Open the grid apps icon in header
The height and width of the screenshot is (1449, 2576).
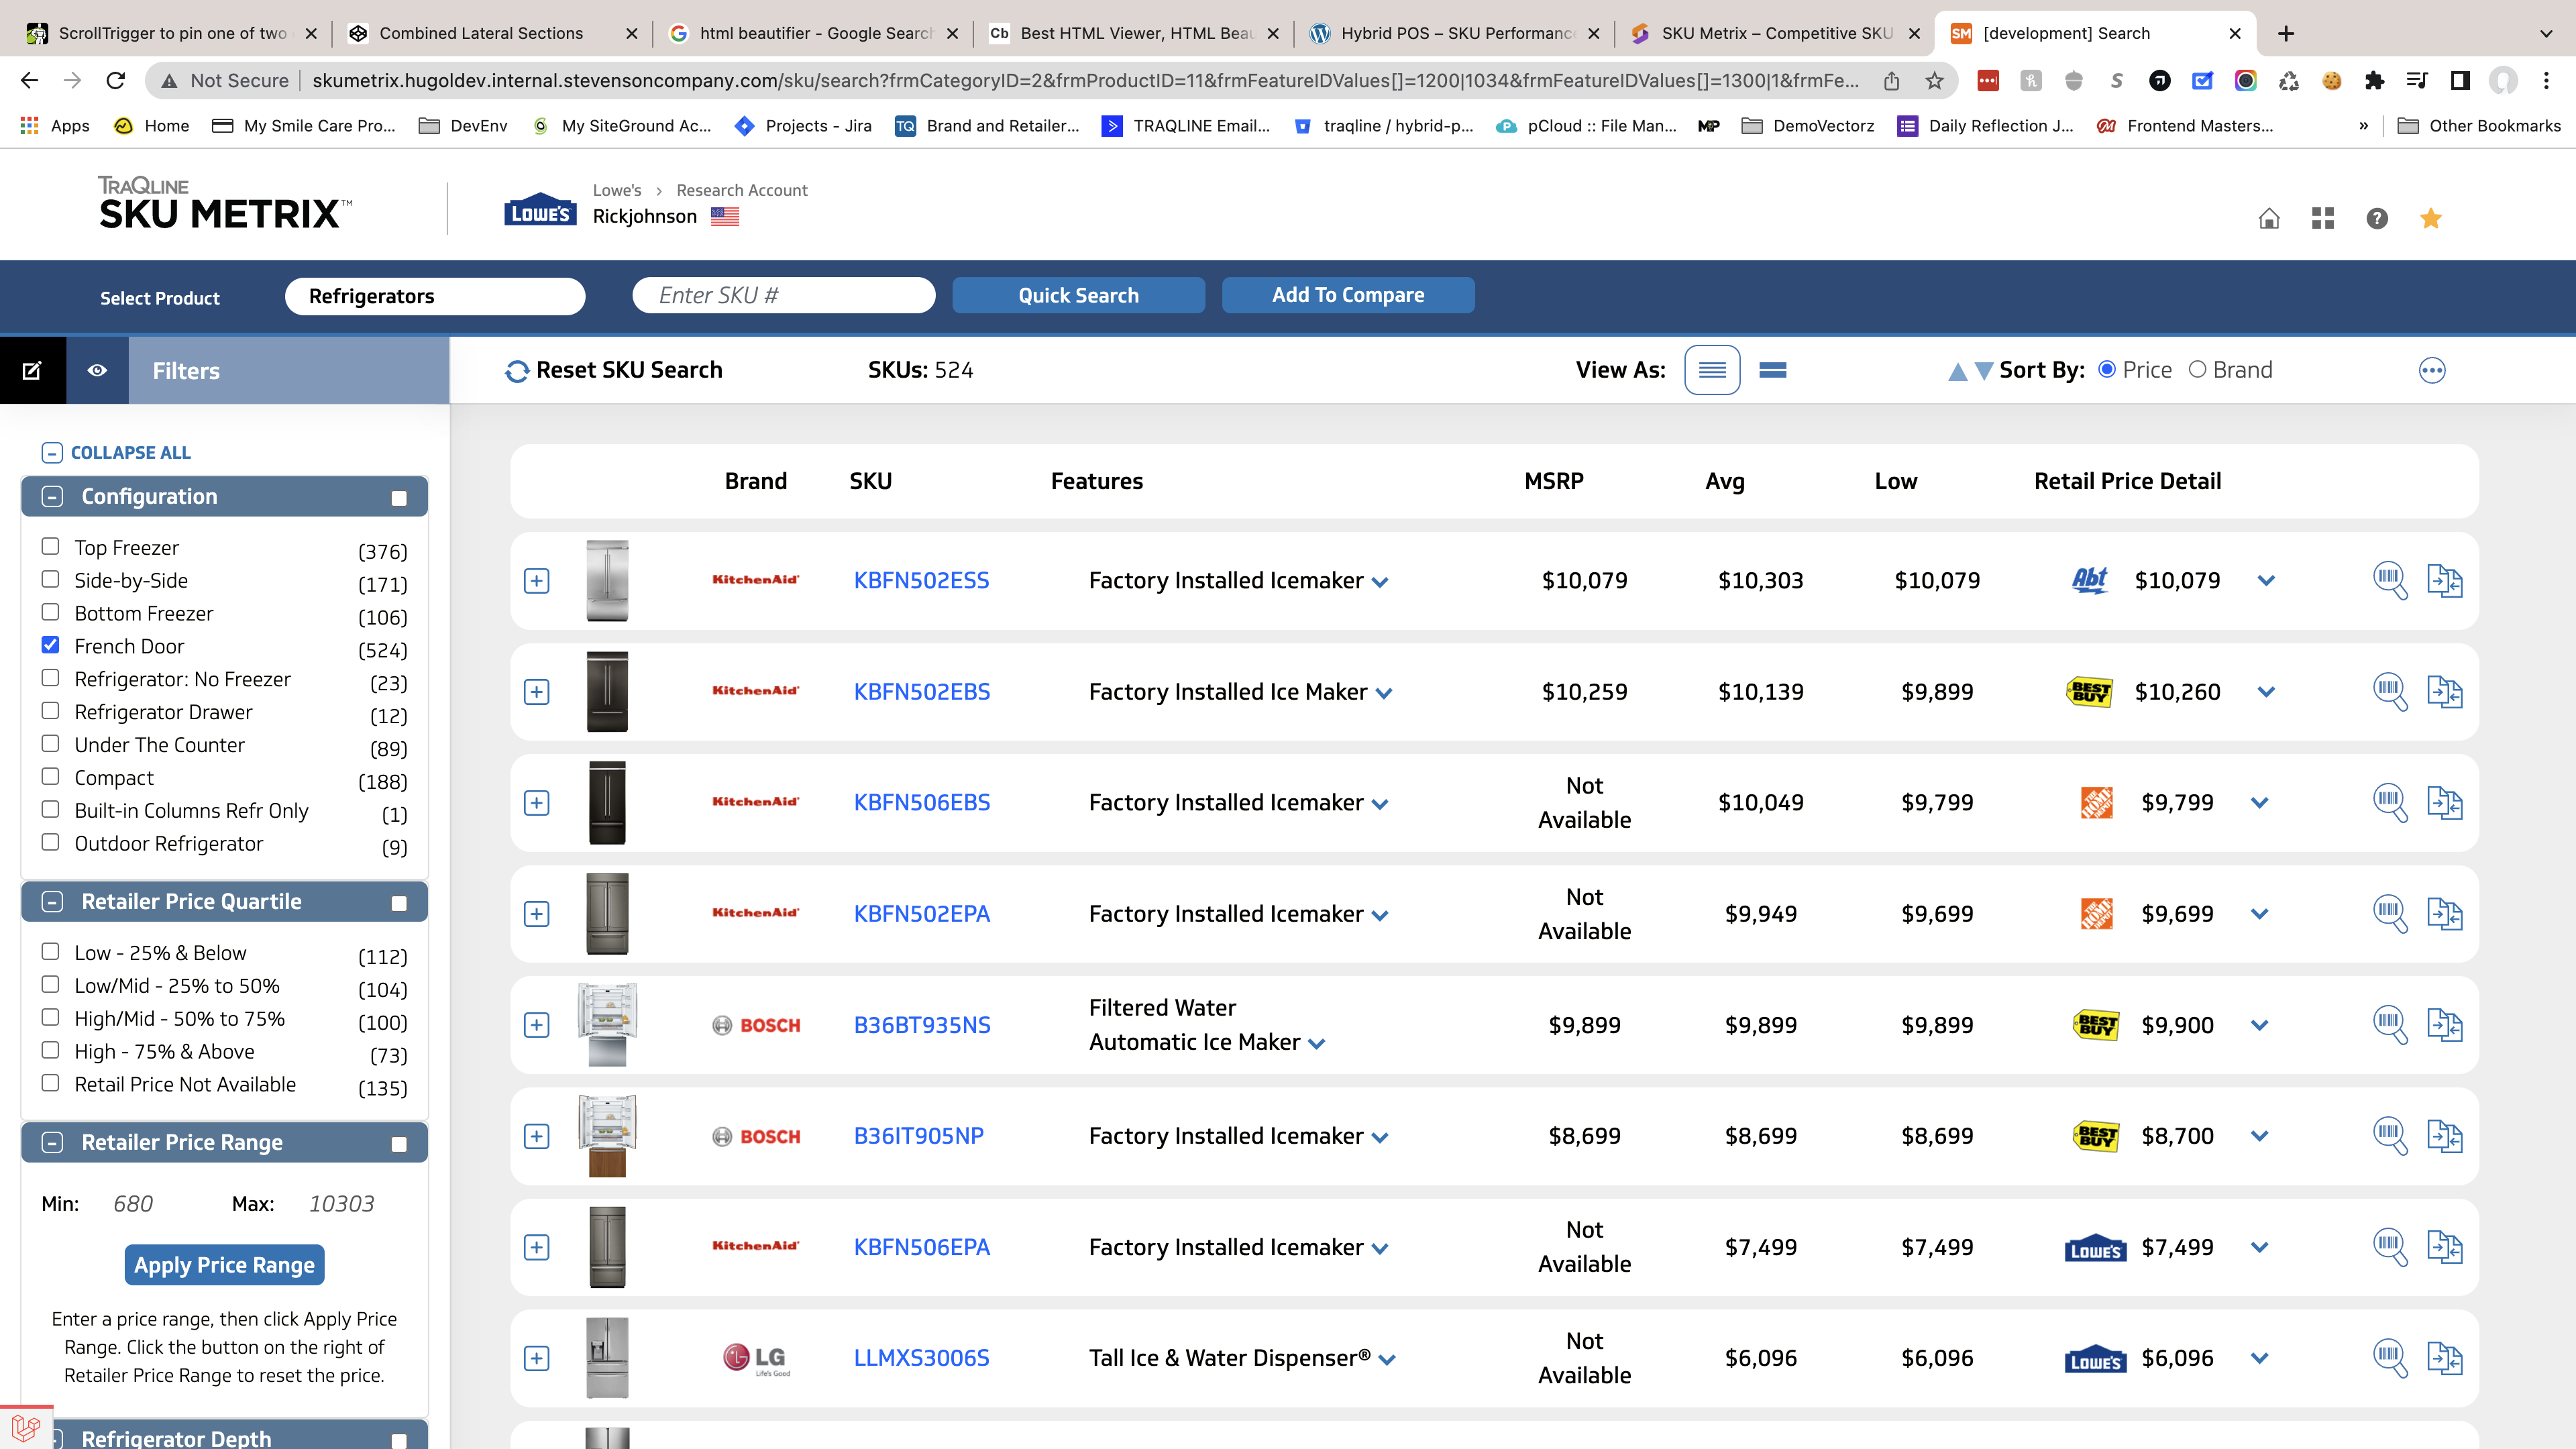[2323, 218]
